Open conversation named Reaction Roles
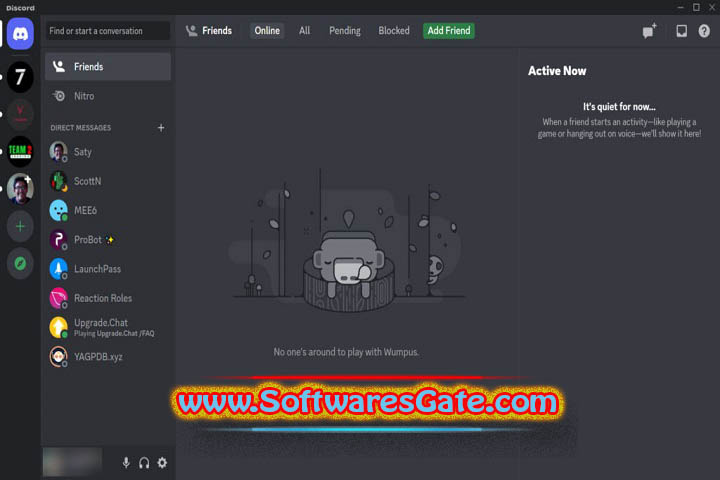720x480 pixels. [x=108, y=298]
